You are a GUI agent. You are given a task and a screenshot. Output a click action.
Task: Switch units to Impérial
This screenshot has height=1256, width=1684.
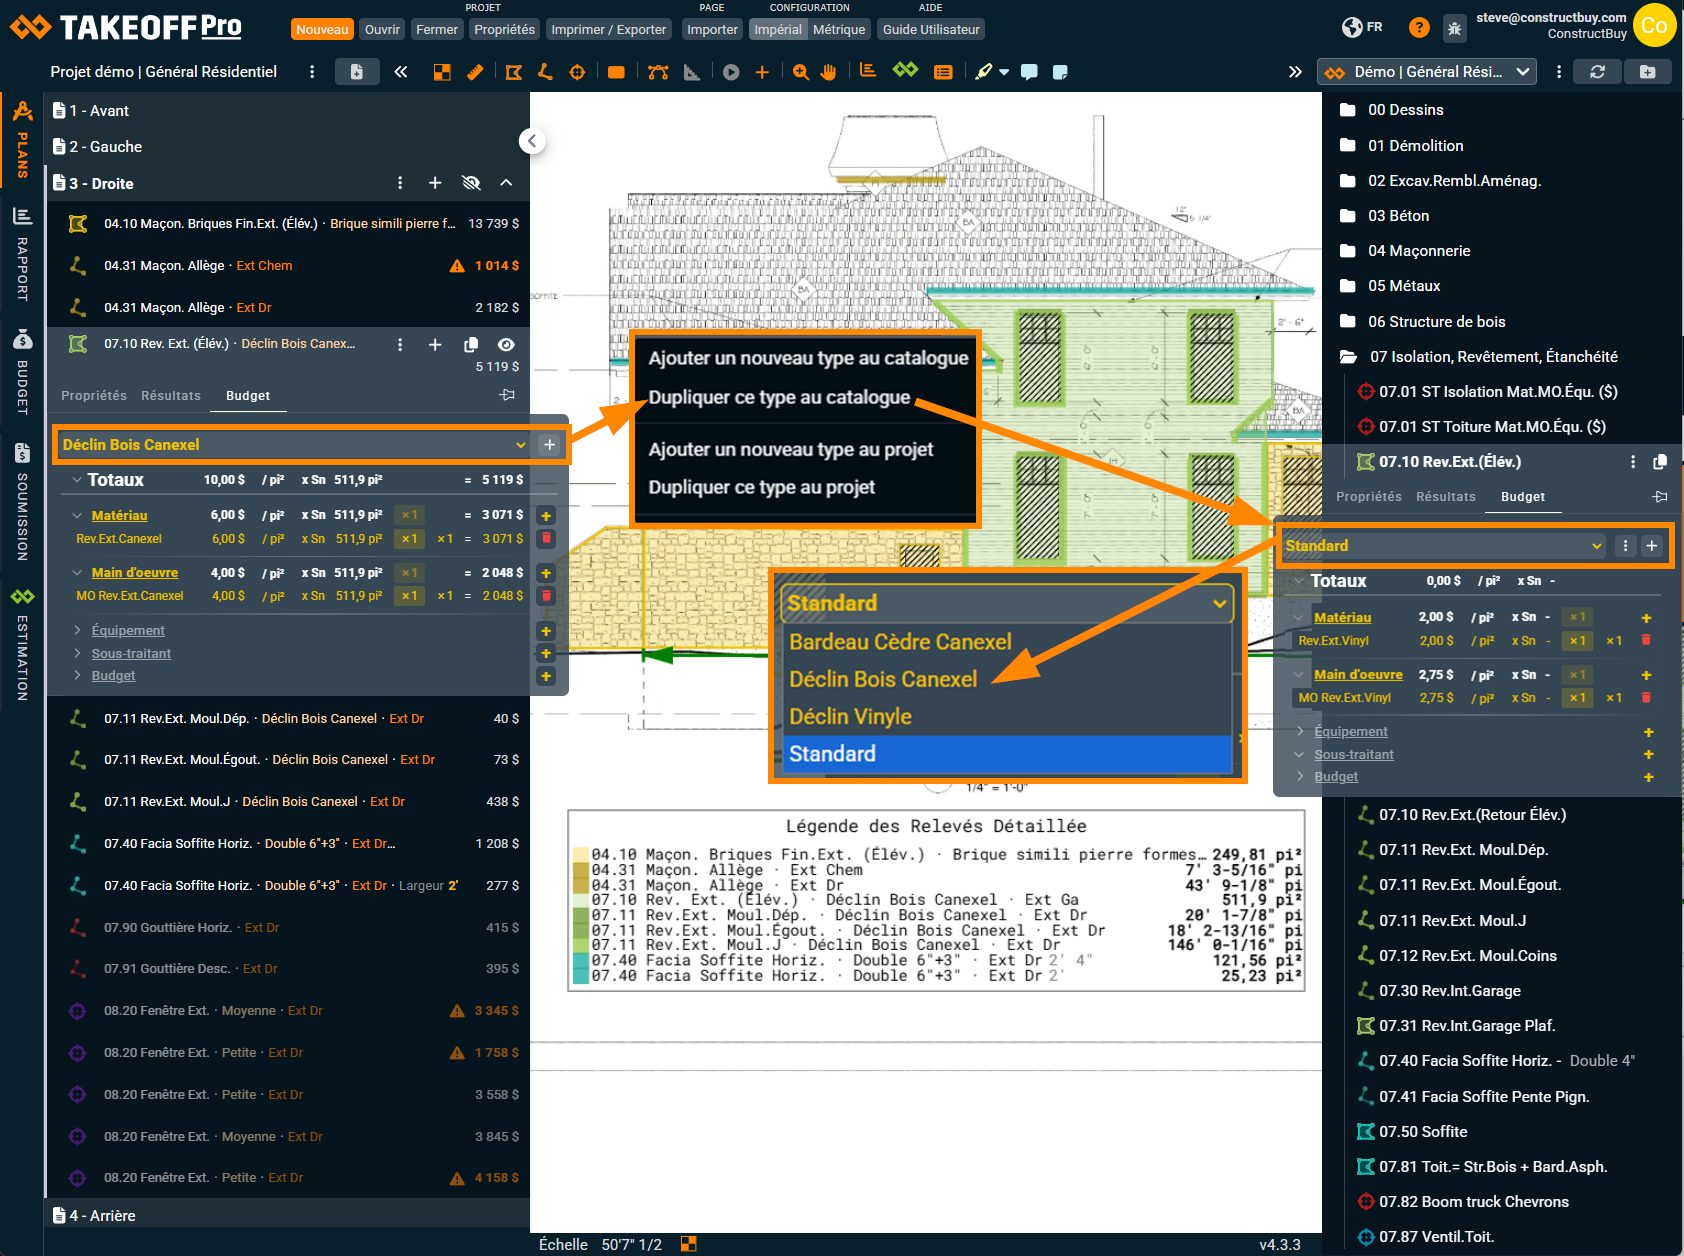coord(778,30)
